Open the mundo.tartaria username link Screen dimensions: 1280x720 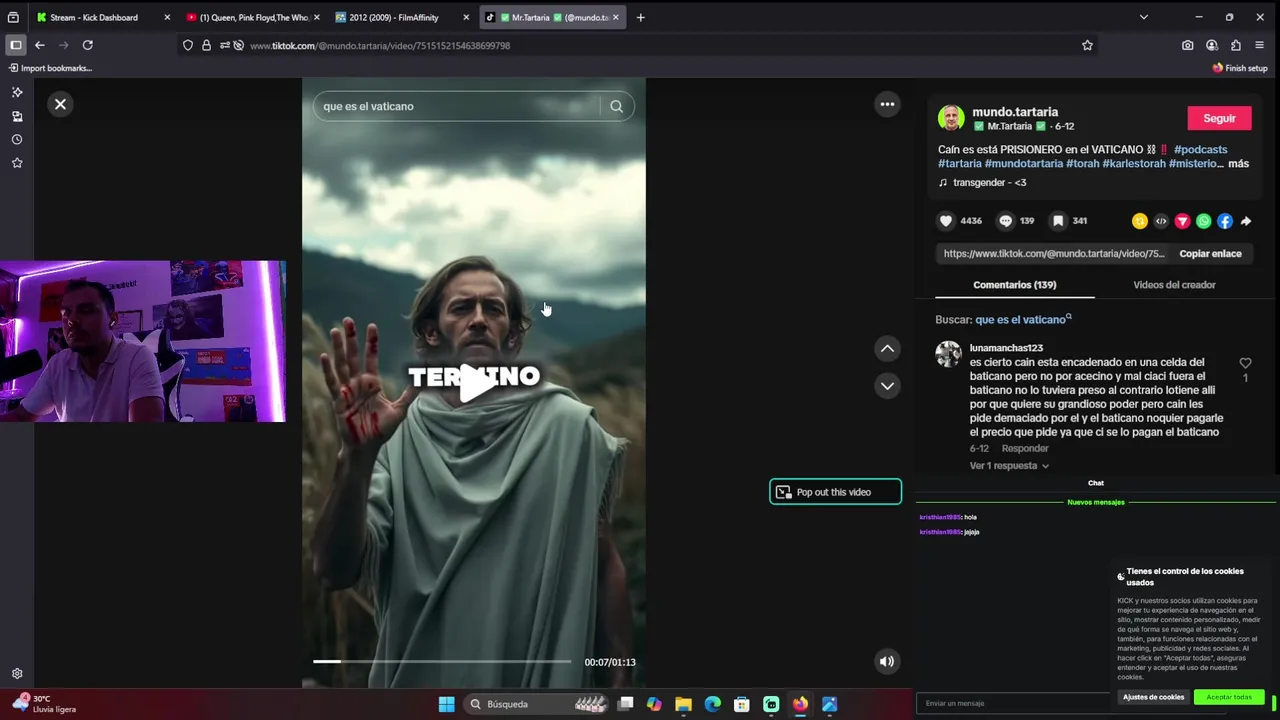[1015, 112]
